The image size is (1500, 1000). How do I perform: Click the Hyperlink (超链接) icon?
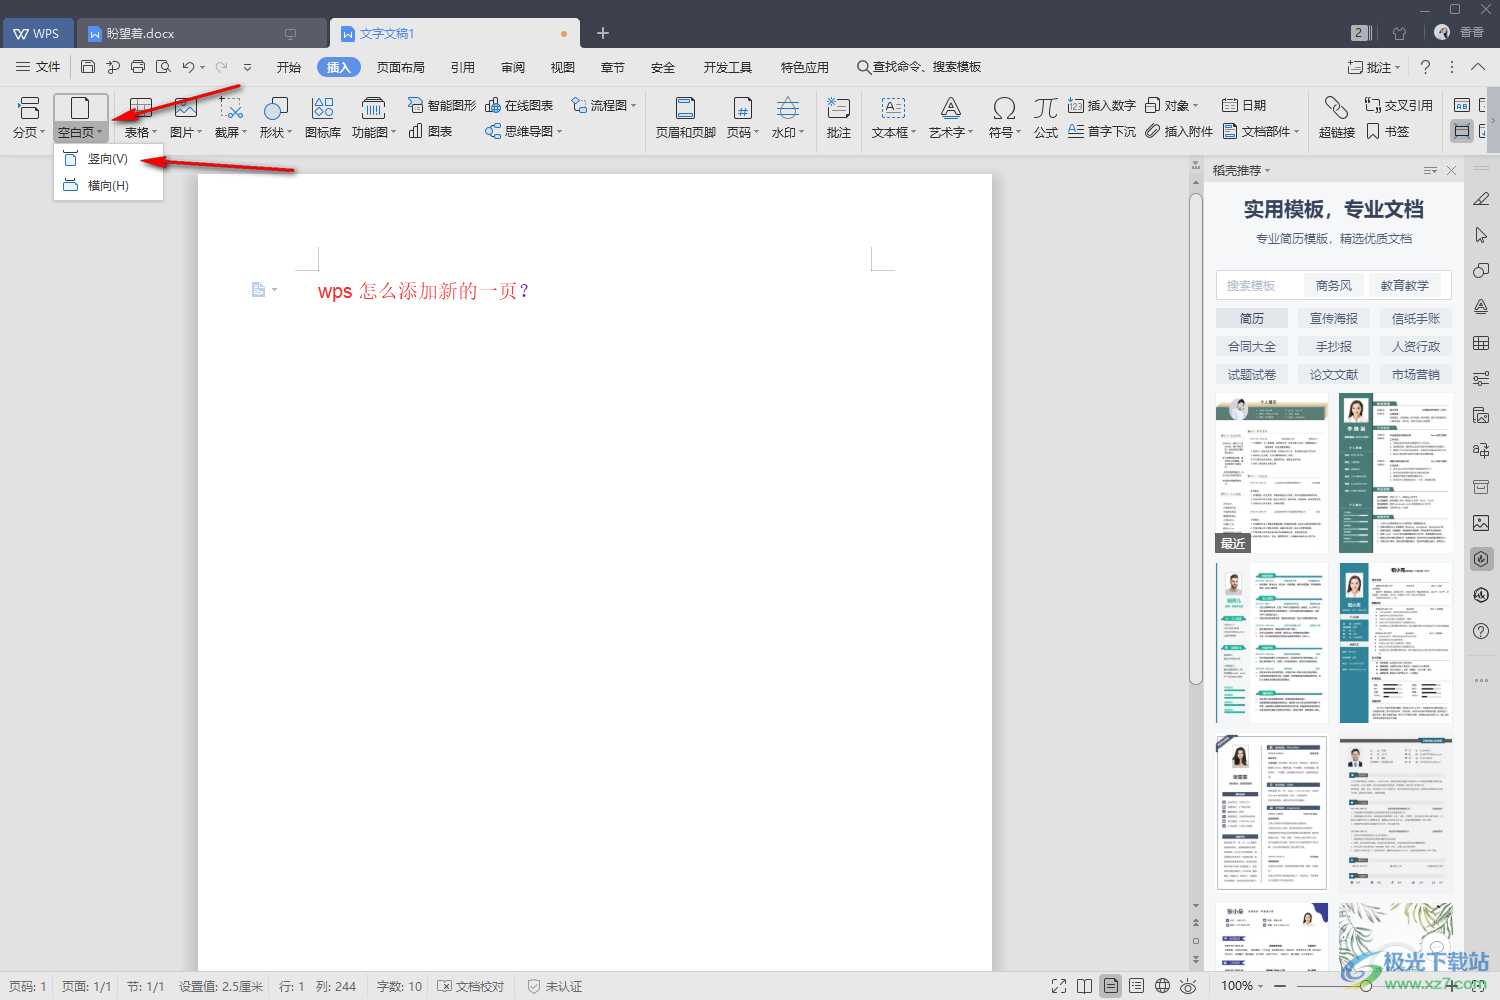pos(1336,108)
